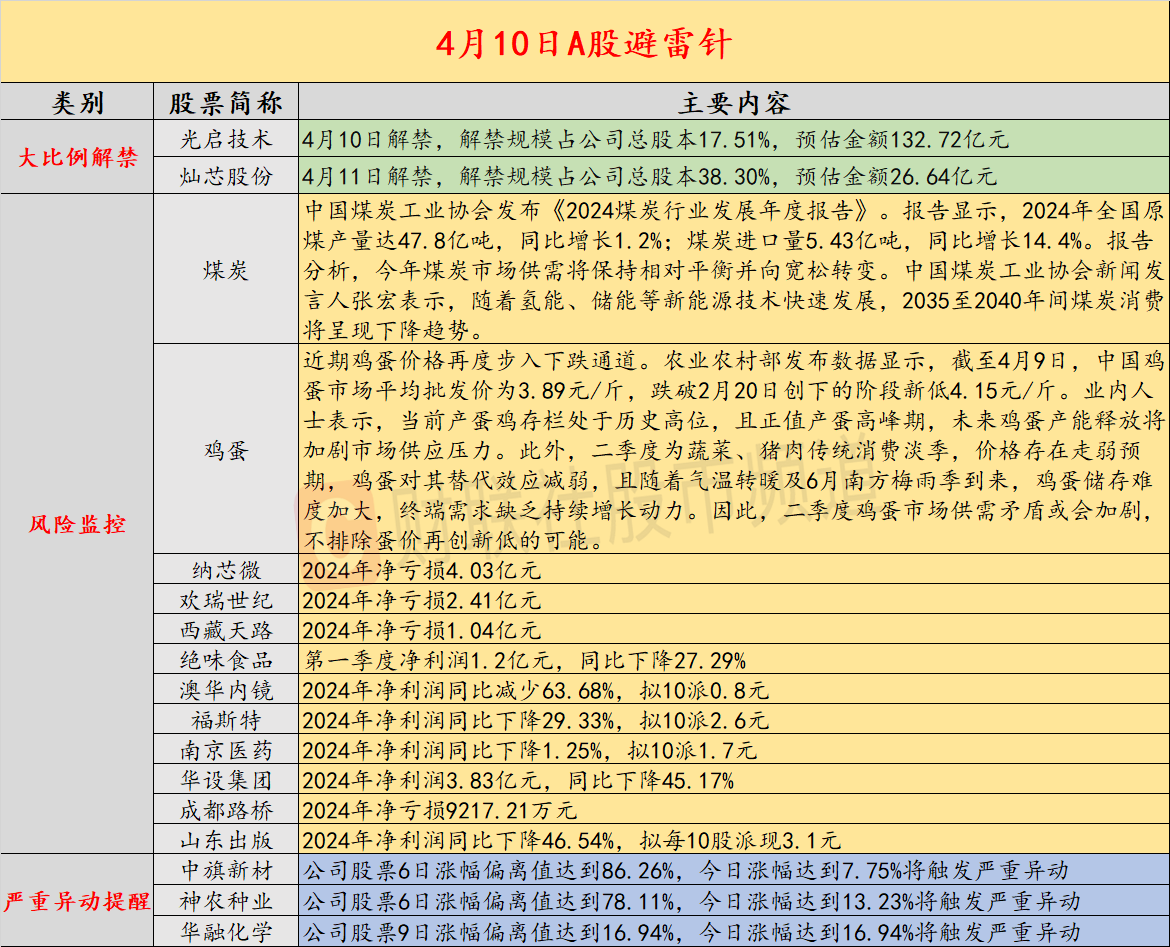Click the "中旗新材" stock cell
1170x947 pixels.
[x=226, y=870]
